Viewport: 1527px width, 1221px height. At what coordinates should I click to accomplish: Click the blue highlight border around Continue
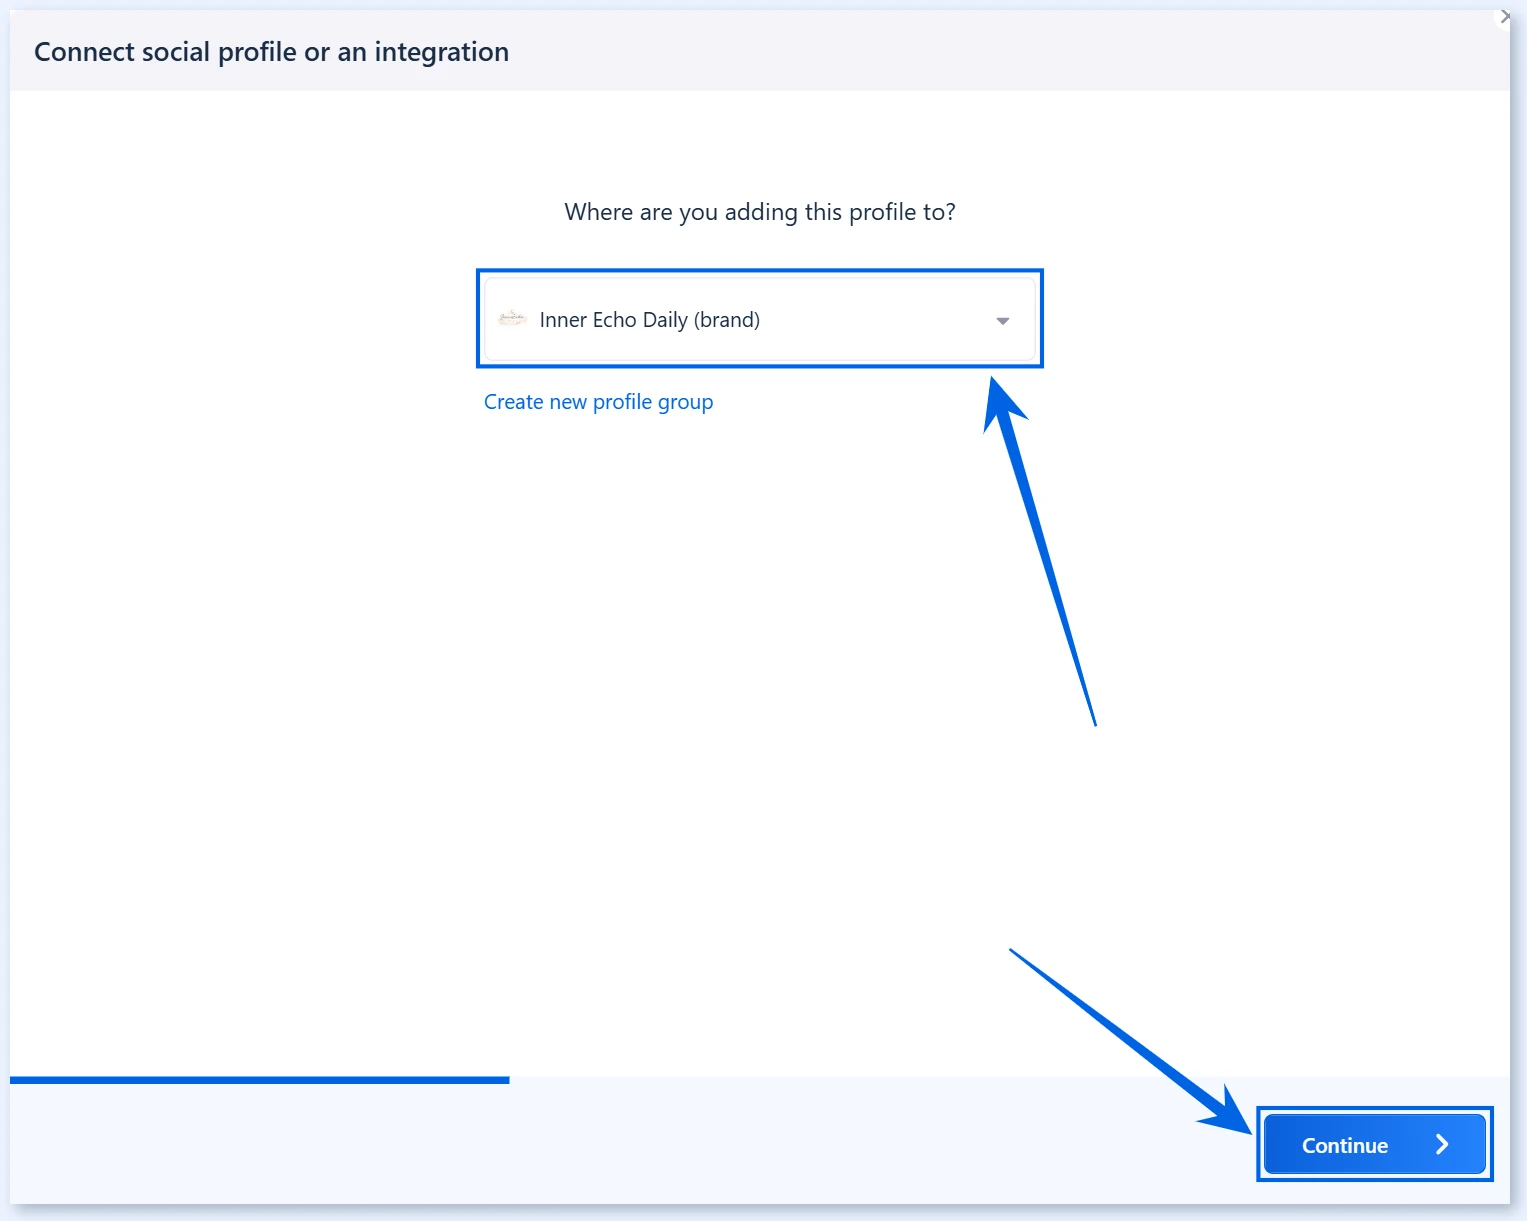pos(1375,1109)
